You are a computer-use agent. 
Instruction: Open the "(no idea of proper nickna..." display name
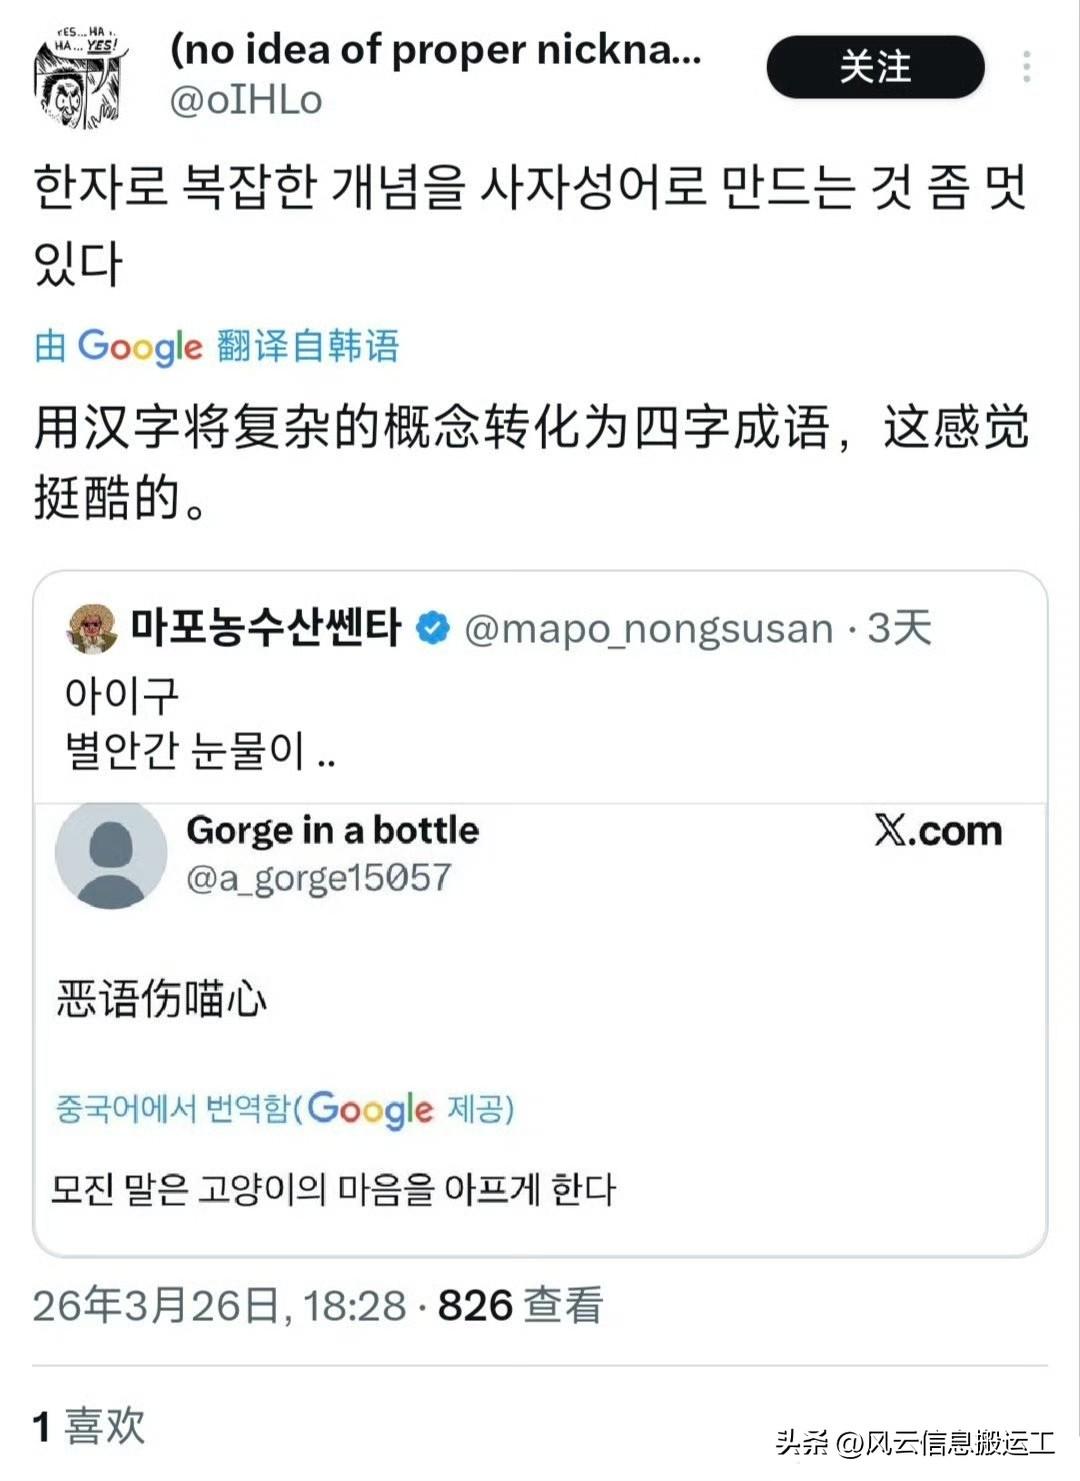coord(436,49)
